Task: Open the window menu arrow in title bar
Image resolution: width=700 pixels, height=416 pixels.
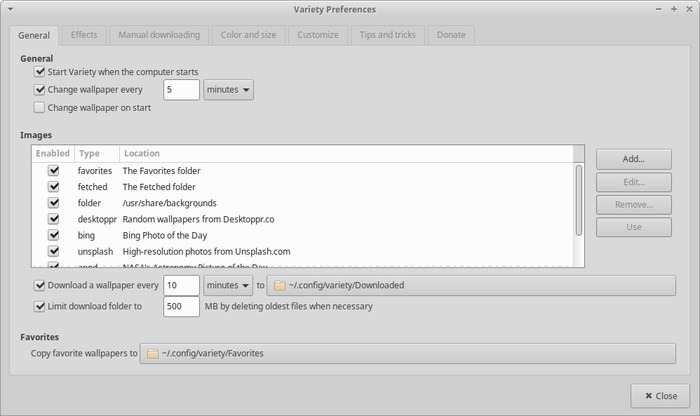Action: coord(10,9)
